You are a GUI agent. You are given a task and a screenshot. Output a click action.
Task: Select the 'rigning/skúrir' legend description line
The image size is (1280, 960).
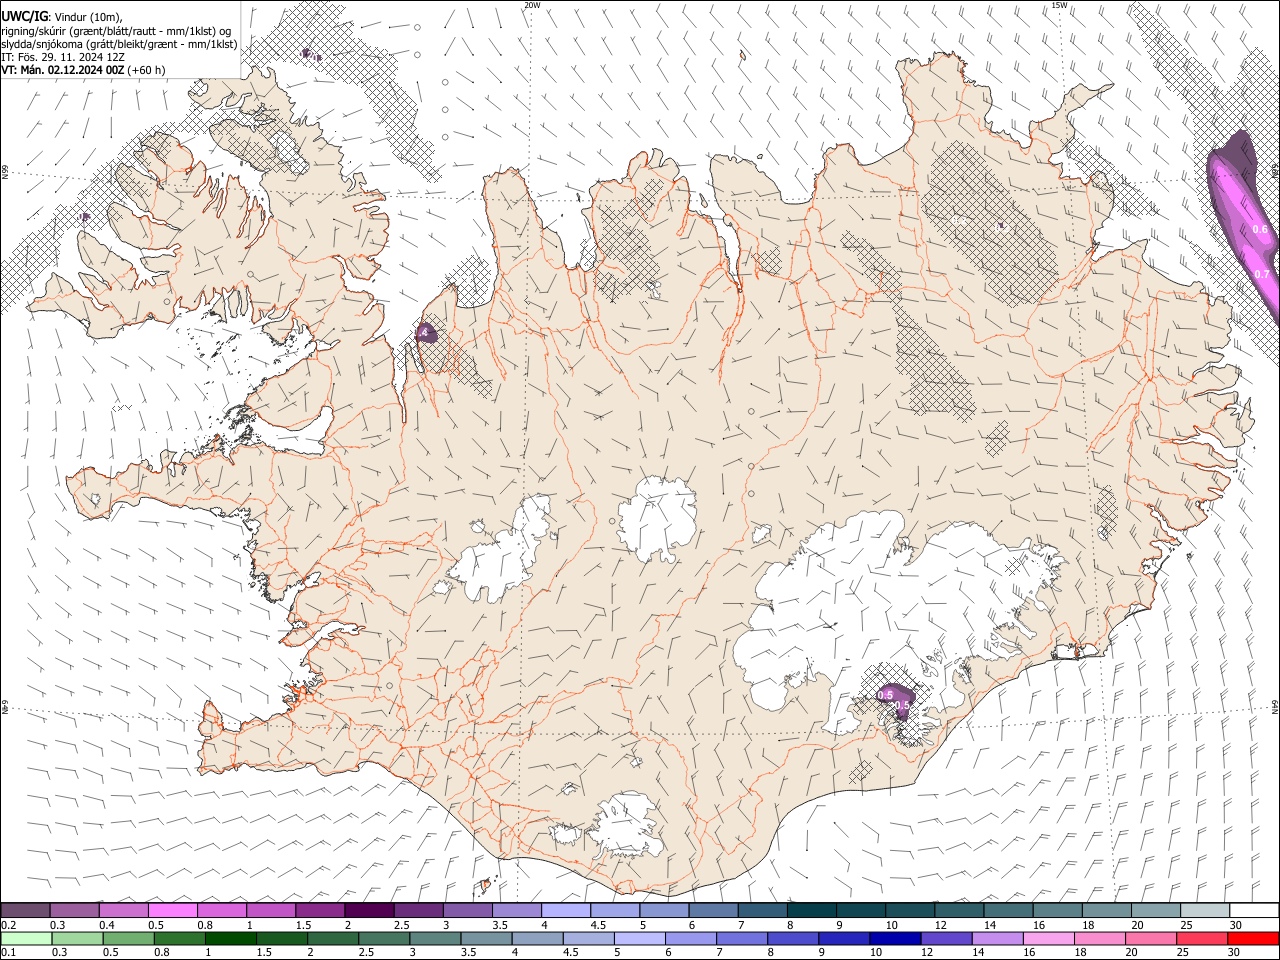tap(117, 31)
